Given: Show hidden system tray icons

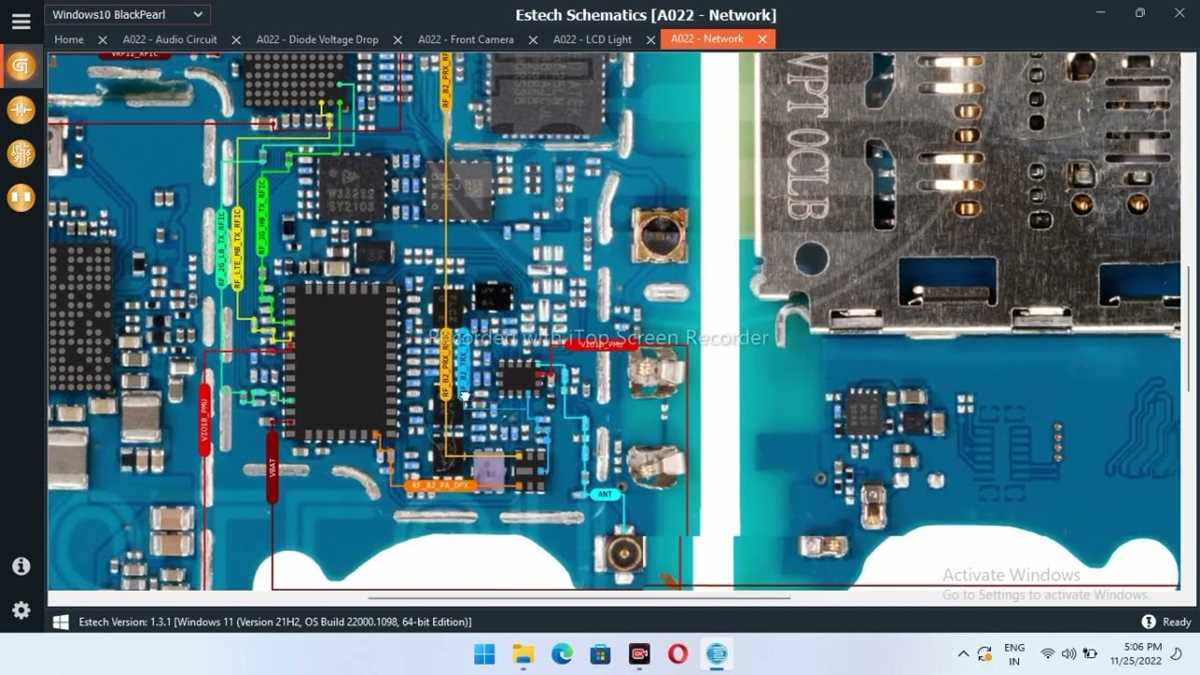Looking at the screenshot, I should point(963,654).
